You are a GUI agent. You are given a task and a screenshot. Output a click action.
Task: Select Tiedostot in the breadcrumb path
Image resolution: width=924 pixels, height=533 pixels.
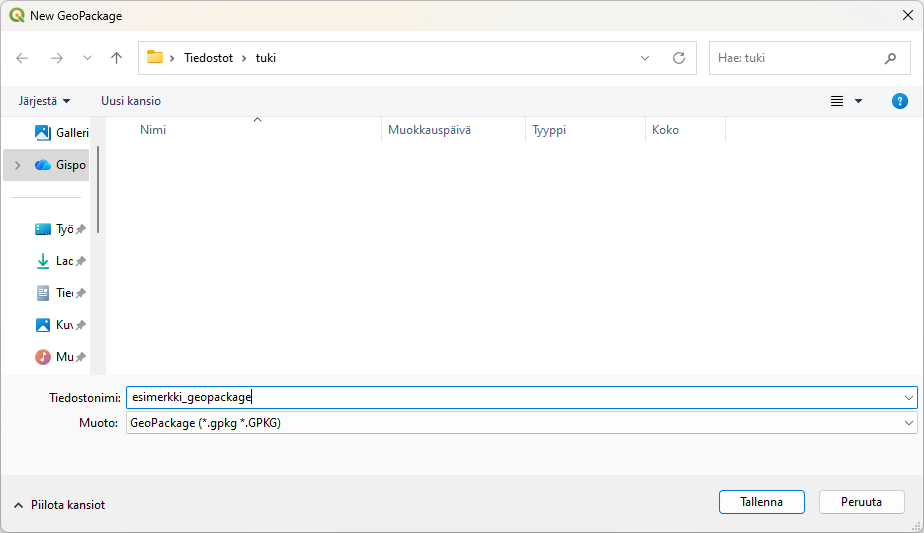click(x=209, y=58)
